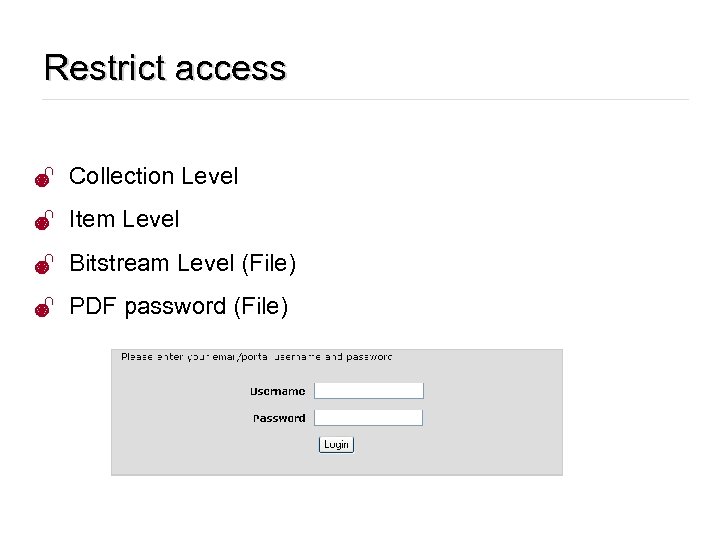Select the PDF password bullet text
This screenshot has height=540, width=720.
178,306
